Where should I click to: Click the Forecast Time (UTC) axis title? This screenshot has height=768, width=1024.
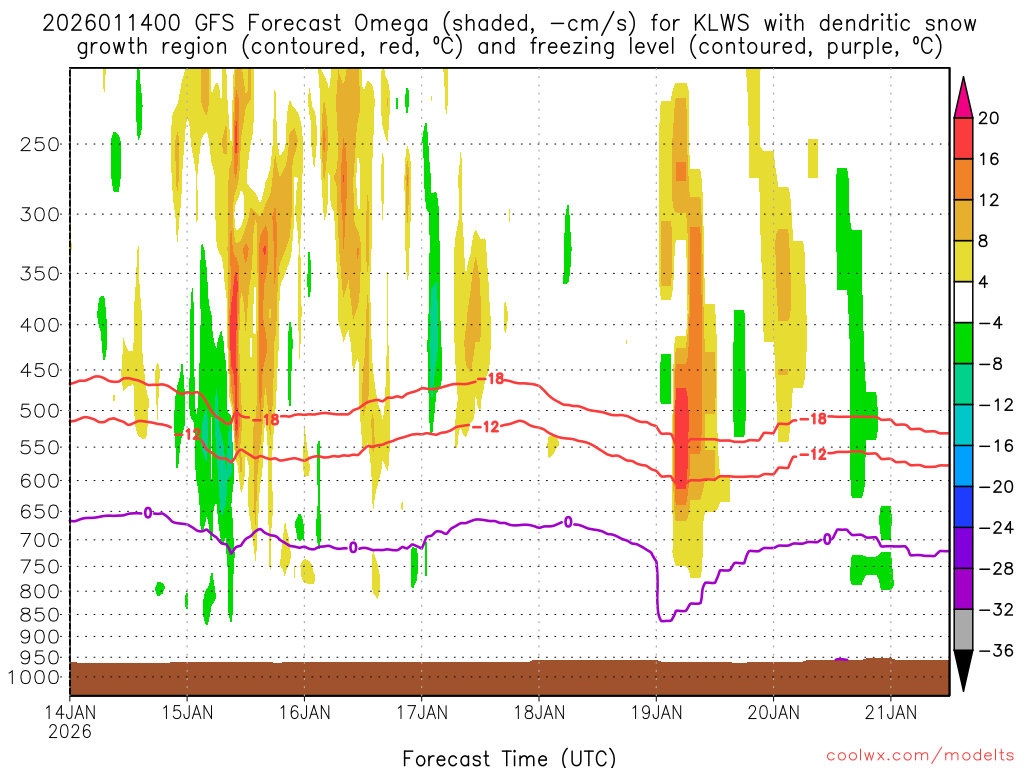coord(509,758)
